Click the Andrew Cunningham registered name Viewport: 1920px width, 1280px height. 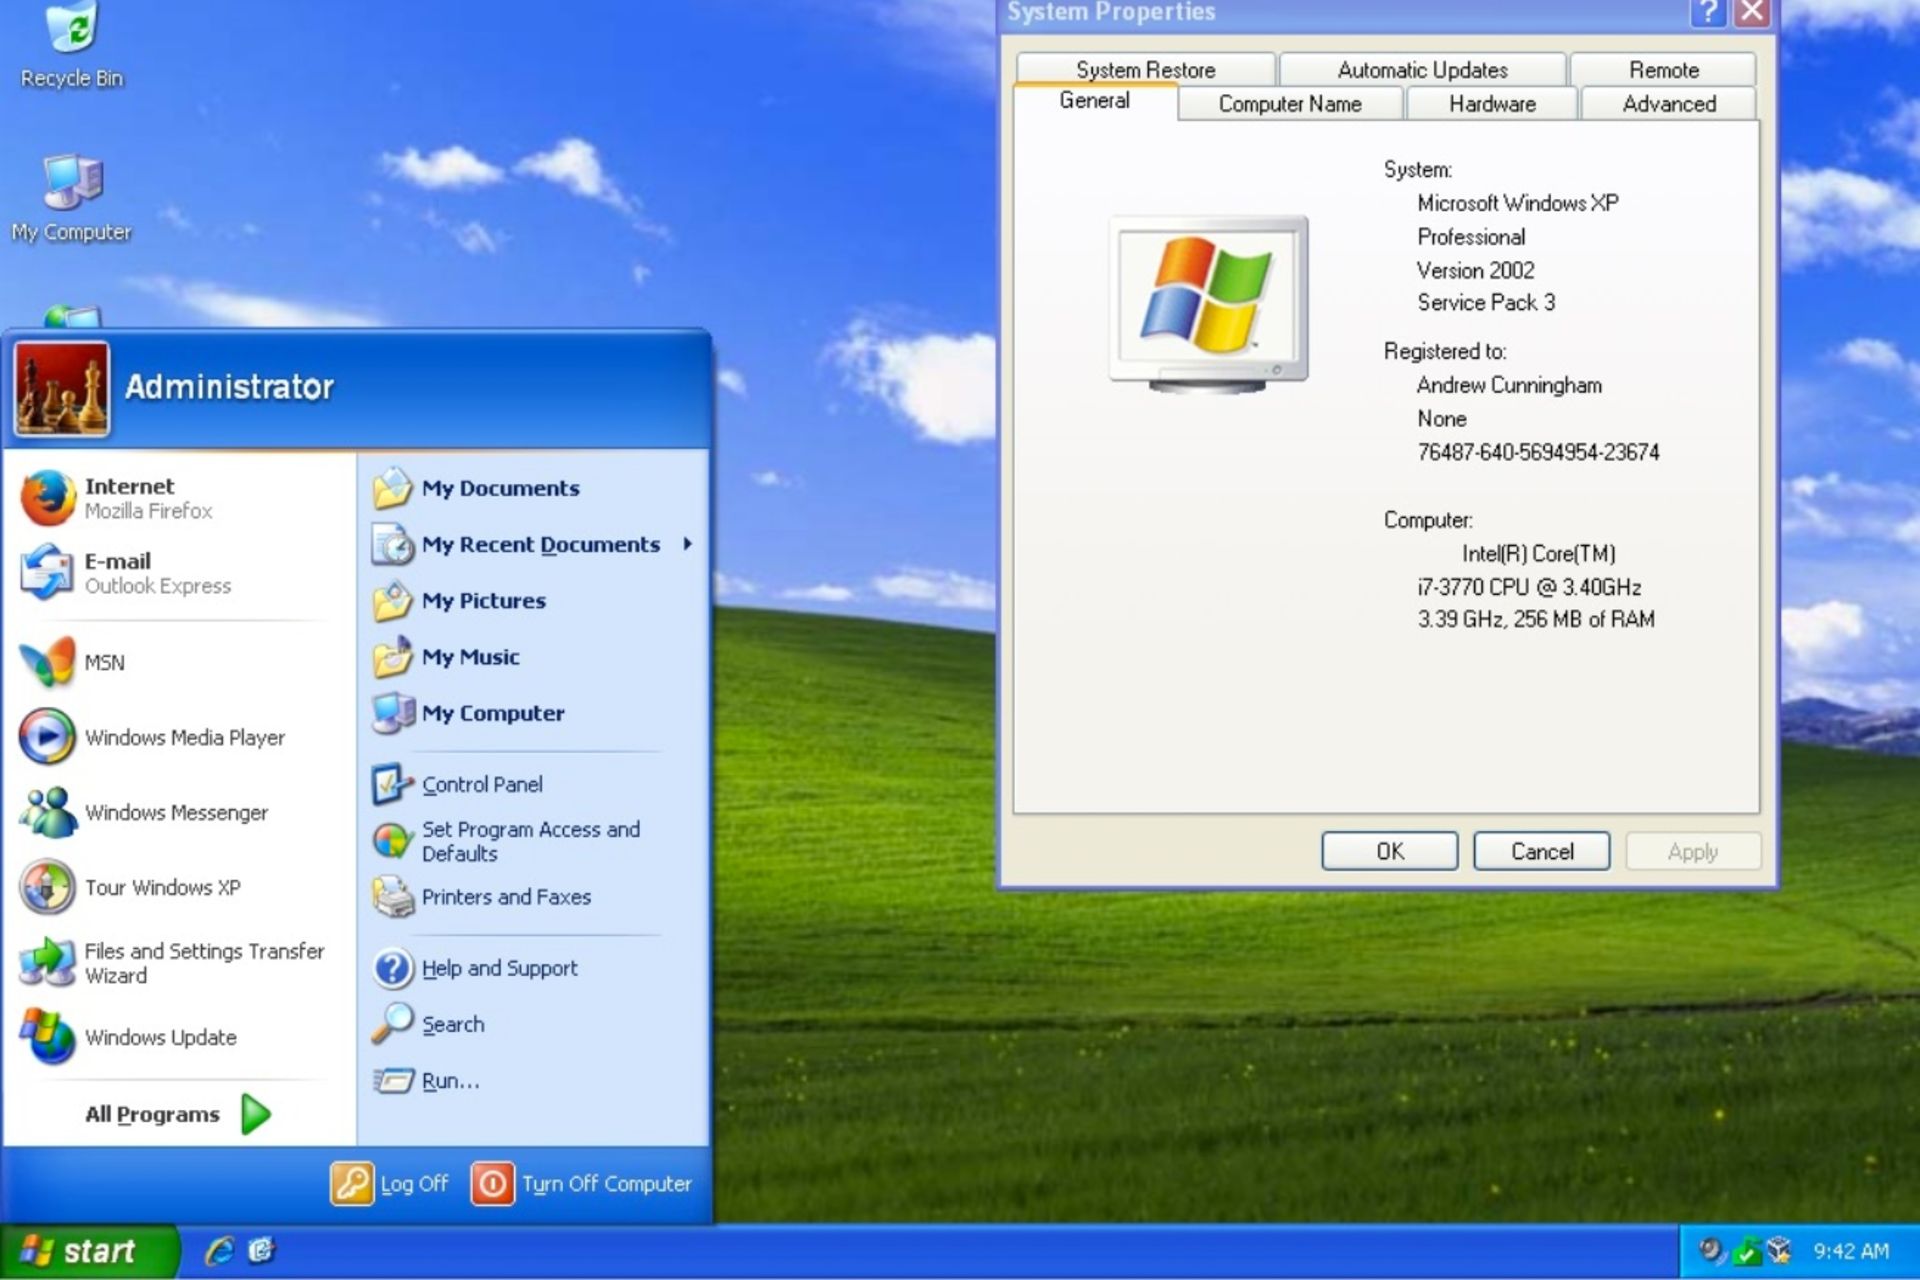tap(1509, 386)
